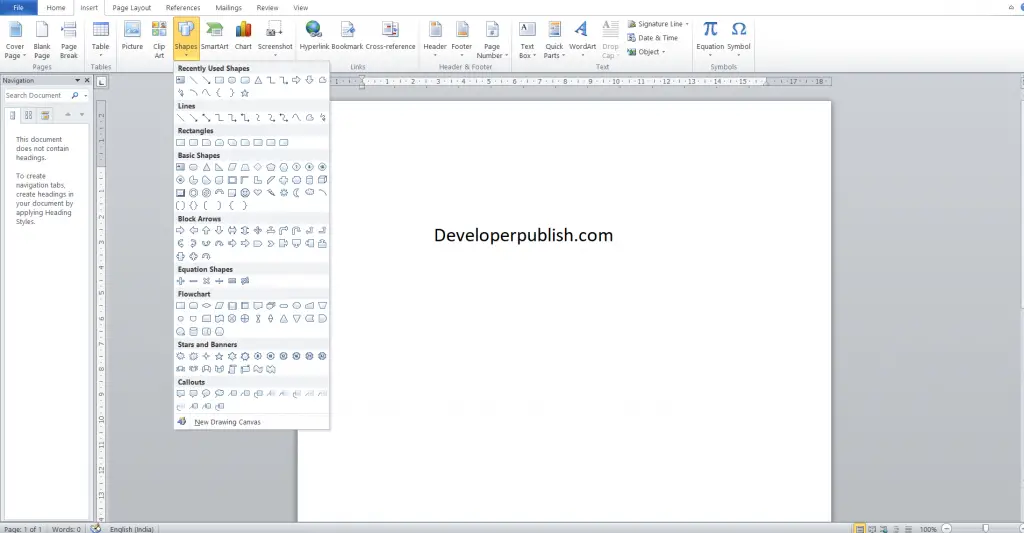Select the smiley face shape in Basic Shapes
Screen dimensions: 1024x533
245,193
